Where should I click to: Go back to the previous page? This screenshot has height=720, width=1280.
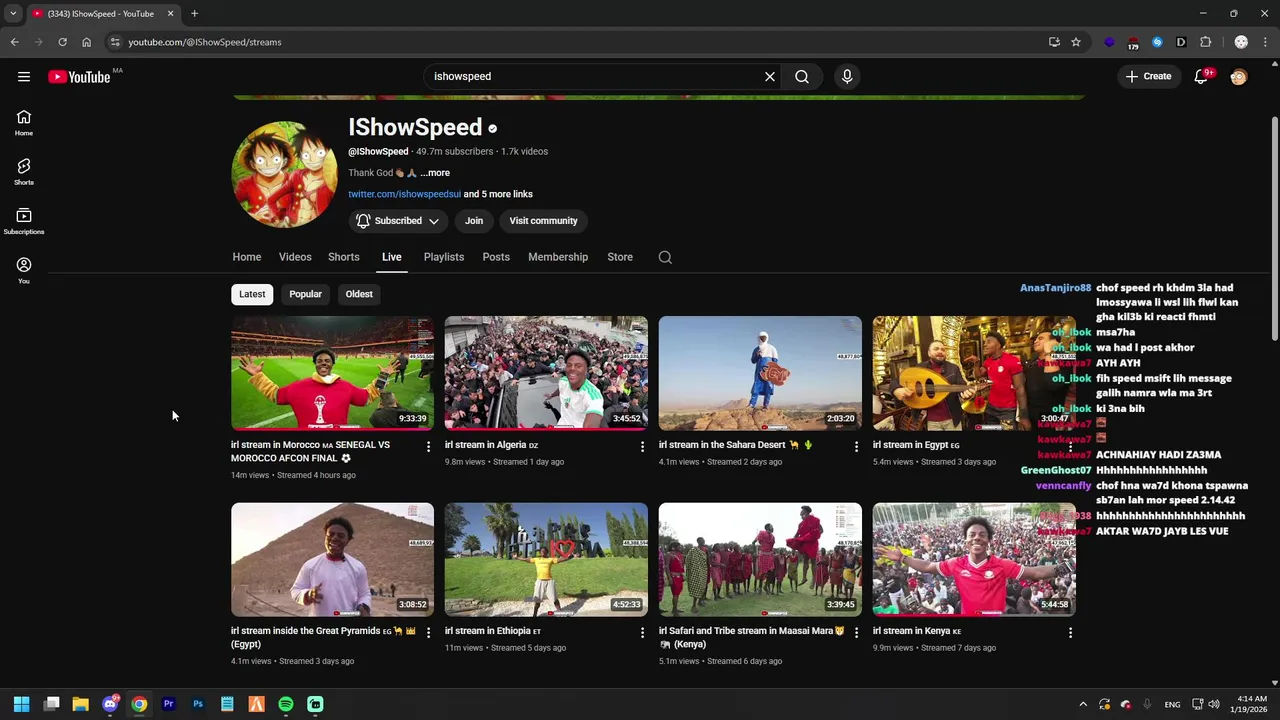pyautogui.click(x=14, y=42)
